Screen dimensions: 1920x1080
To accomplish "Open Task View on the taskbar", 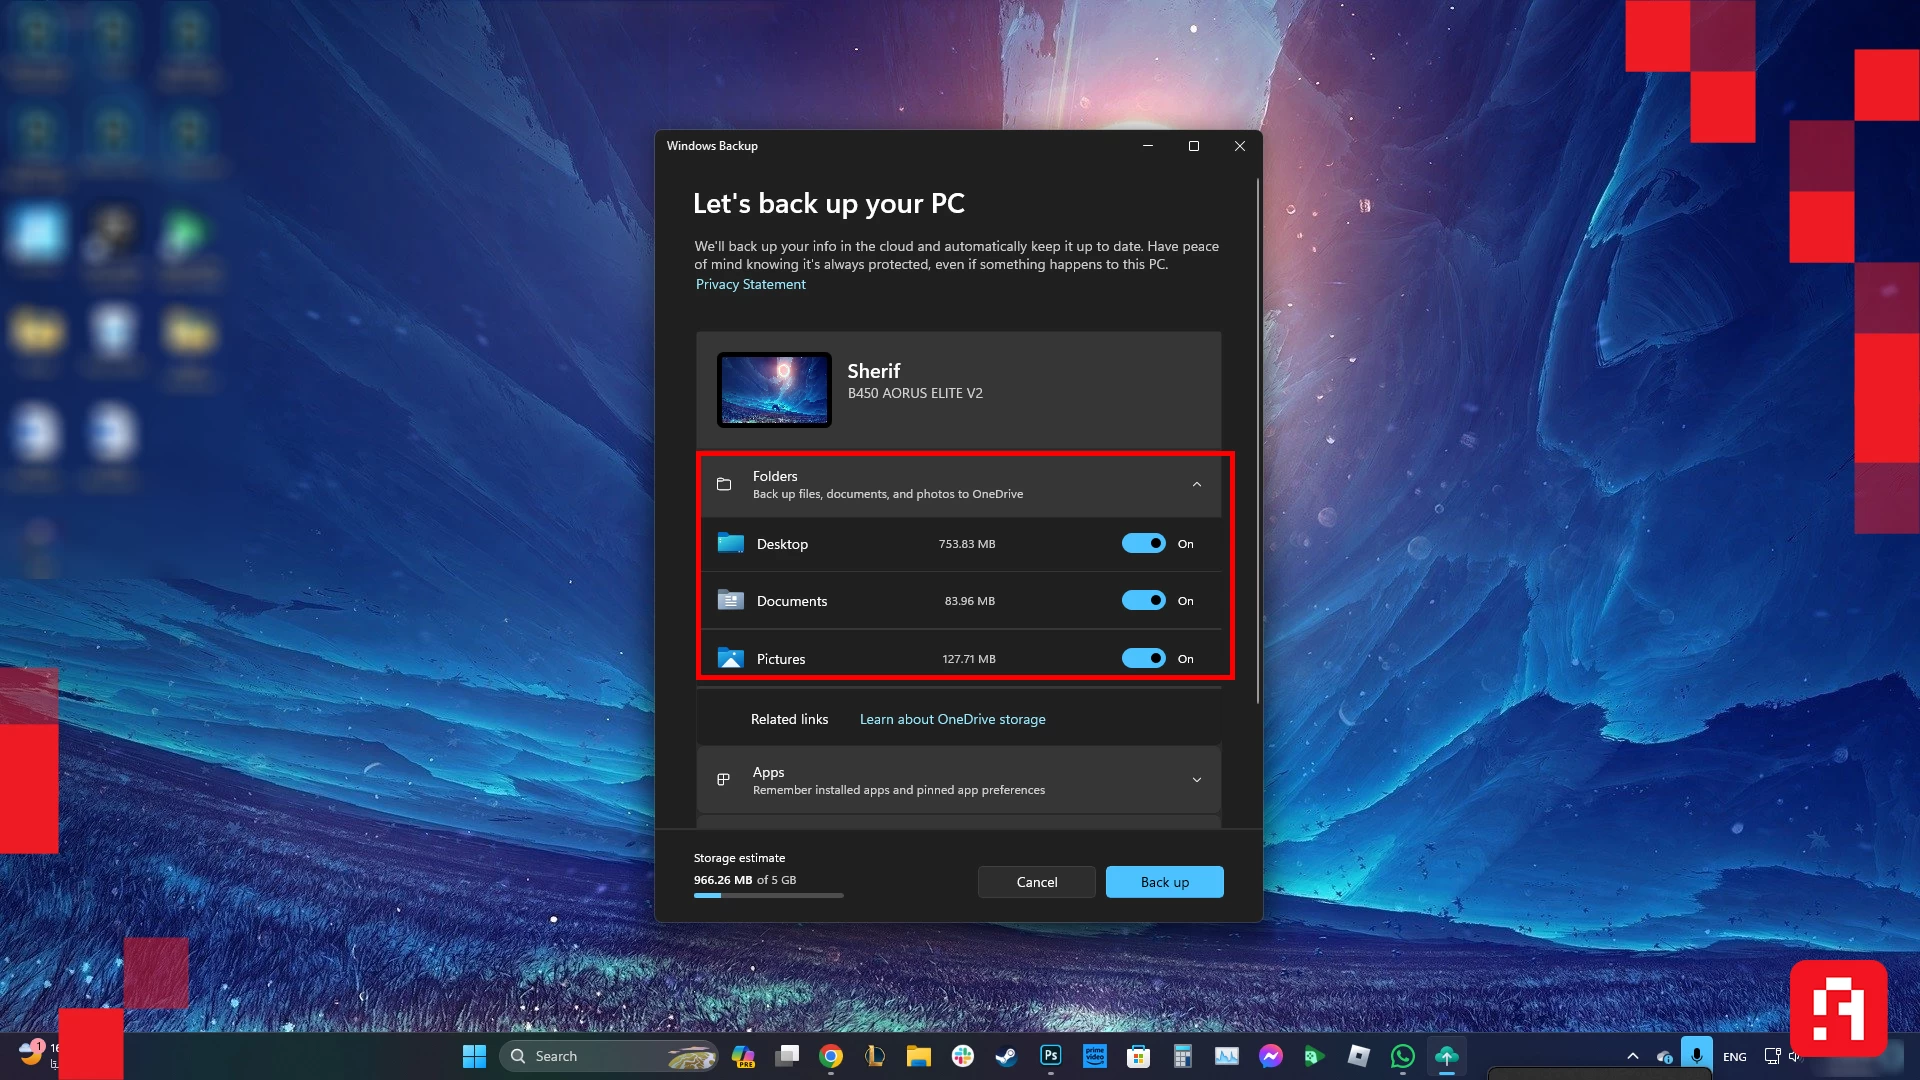I will click(788, 1056).
